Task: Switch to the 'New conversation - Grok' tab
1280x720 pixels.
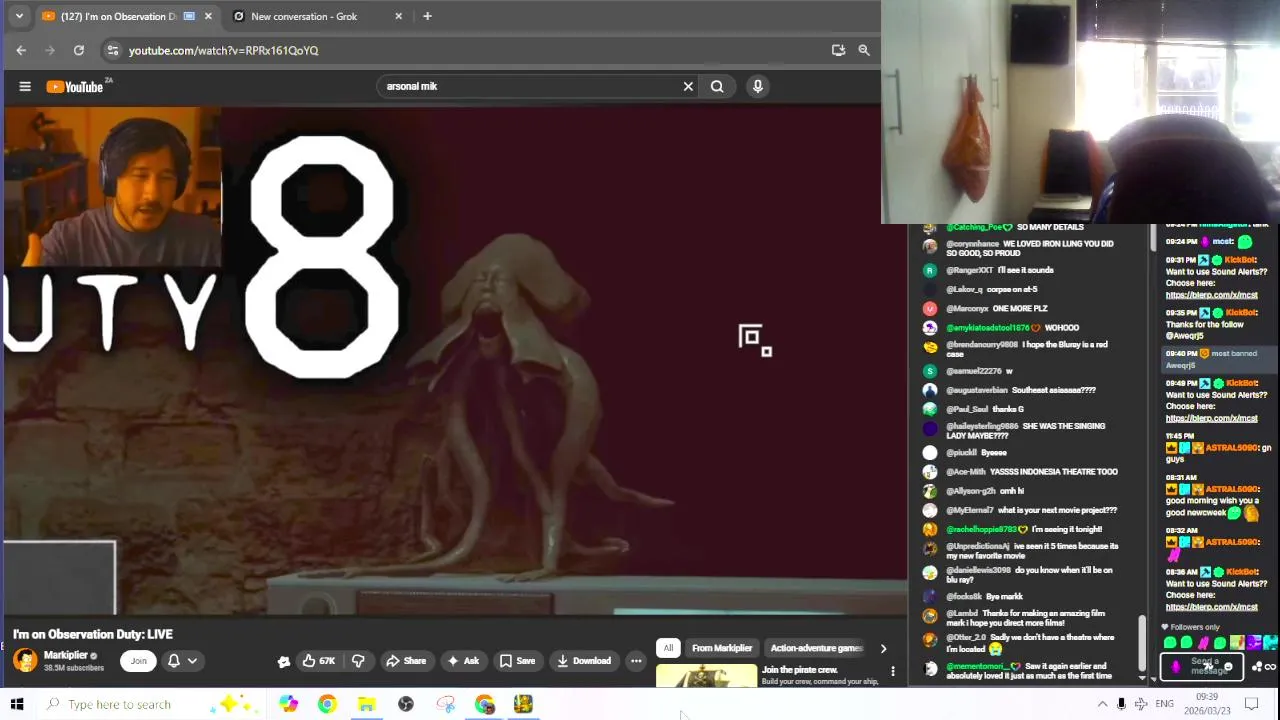Action: click(318, 16)
